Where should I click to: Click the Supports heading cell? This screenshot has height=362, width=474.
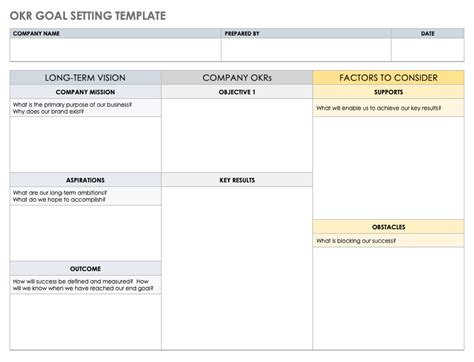tap(388, 92)
